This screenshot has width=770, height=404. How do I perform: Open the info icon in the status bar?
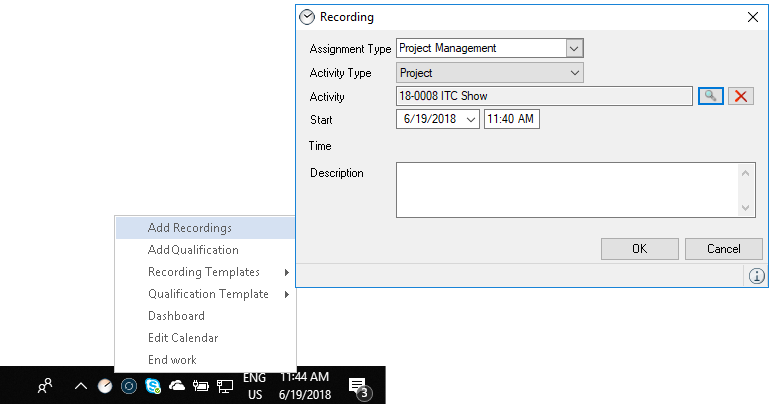click(756, 275)
